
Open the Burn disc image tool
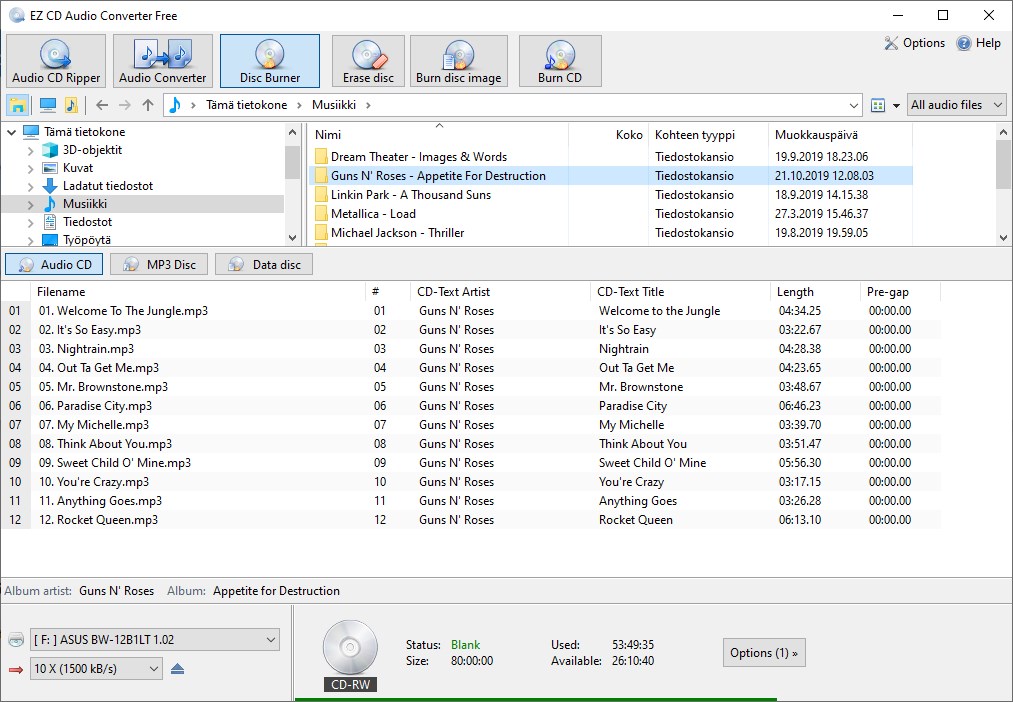458,60
